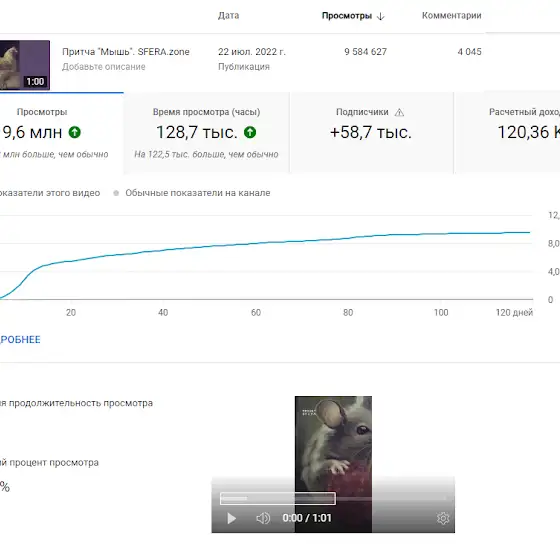Open the Расчетный доход metric tab

(x=508, y=133)
